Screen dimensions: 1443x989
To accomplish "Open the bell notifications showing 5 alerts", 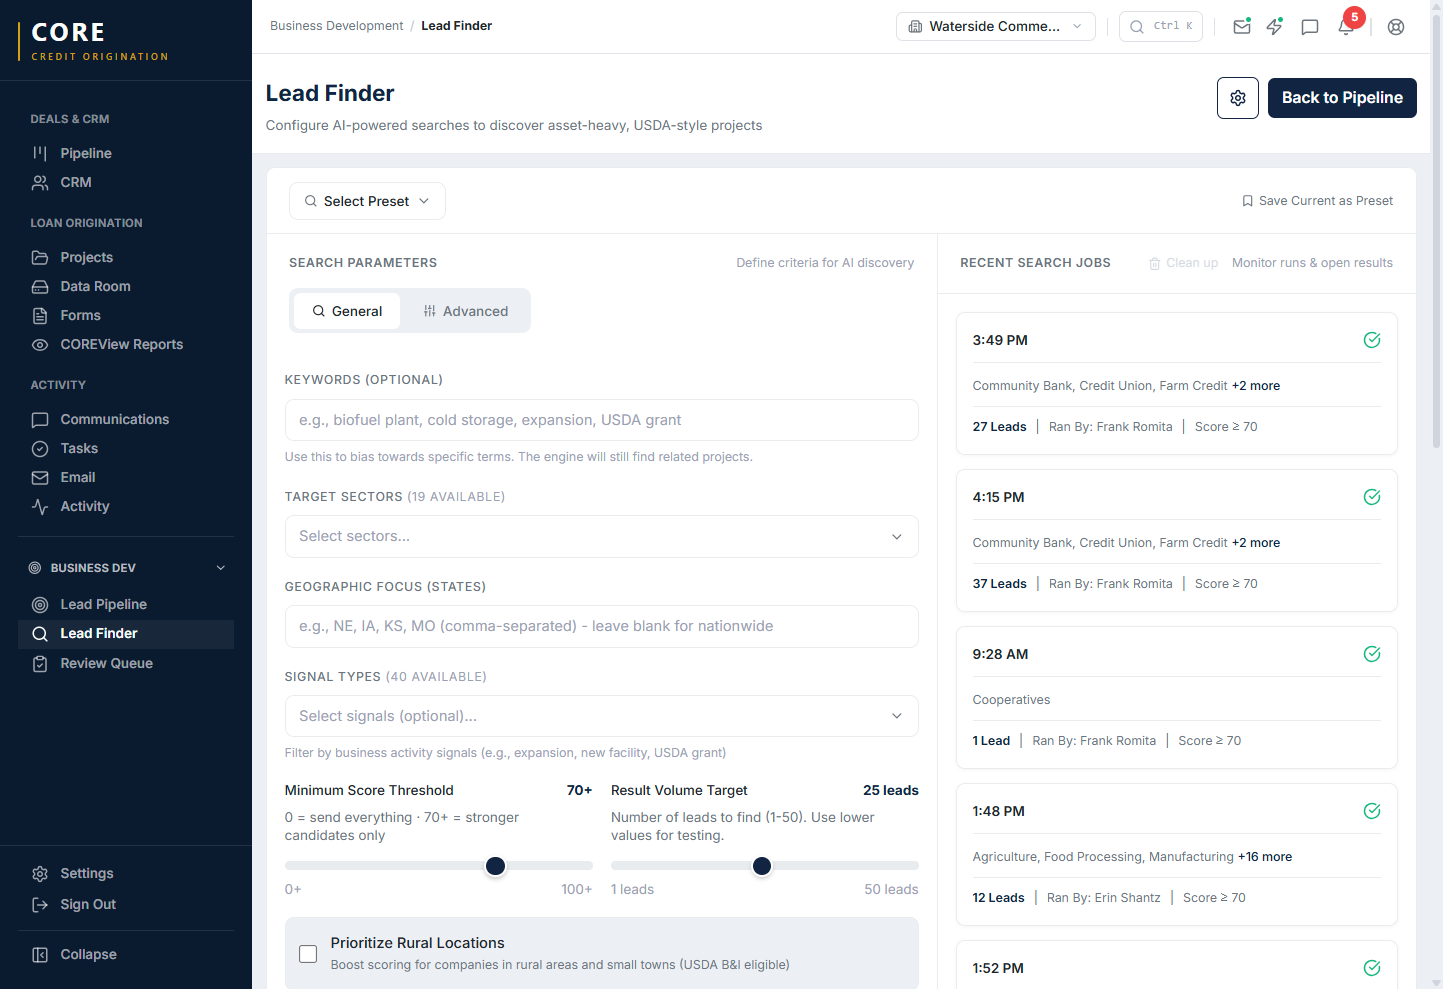I will [1345, 27].
